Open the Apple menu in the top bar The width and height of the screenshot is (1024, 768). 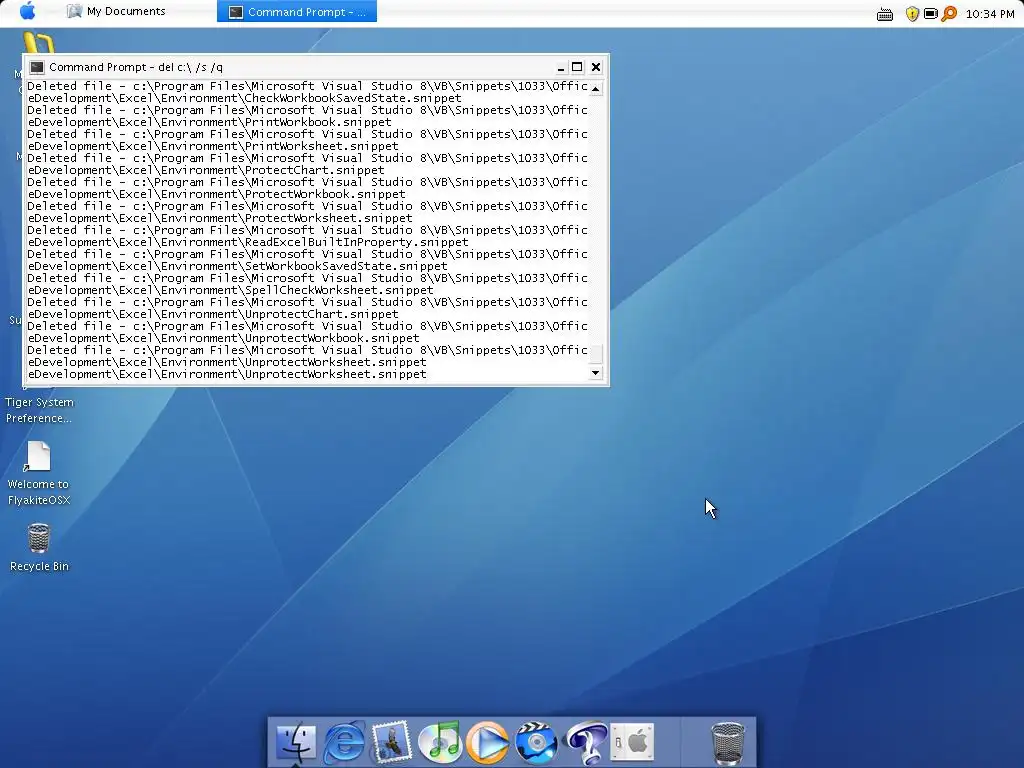click(27, 11)
